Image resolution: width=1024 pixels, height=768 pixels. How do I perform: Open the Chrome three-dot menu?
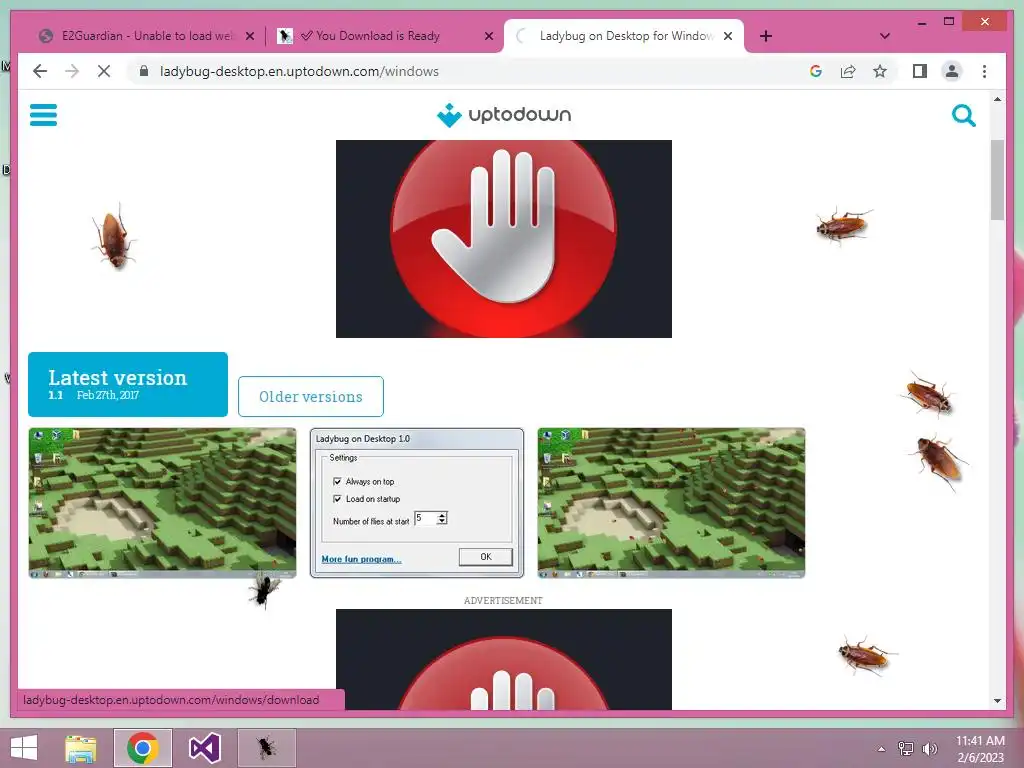pos(984,71)
